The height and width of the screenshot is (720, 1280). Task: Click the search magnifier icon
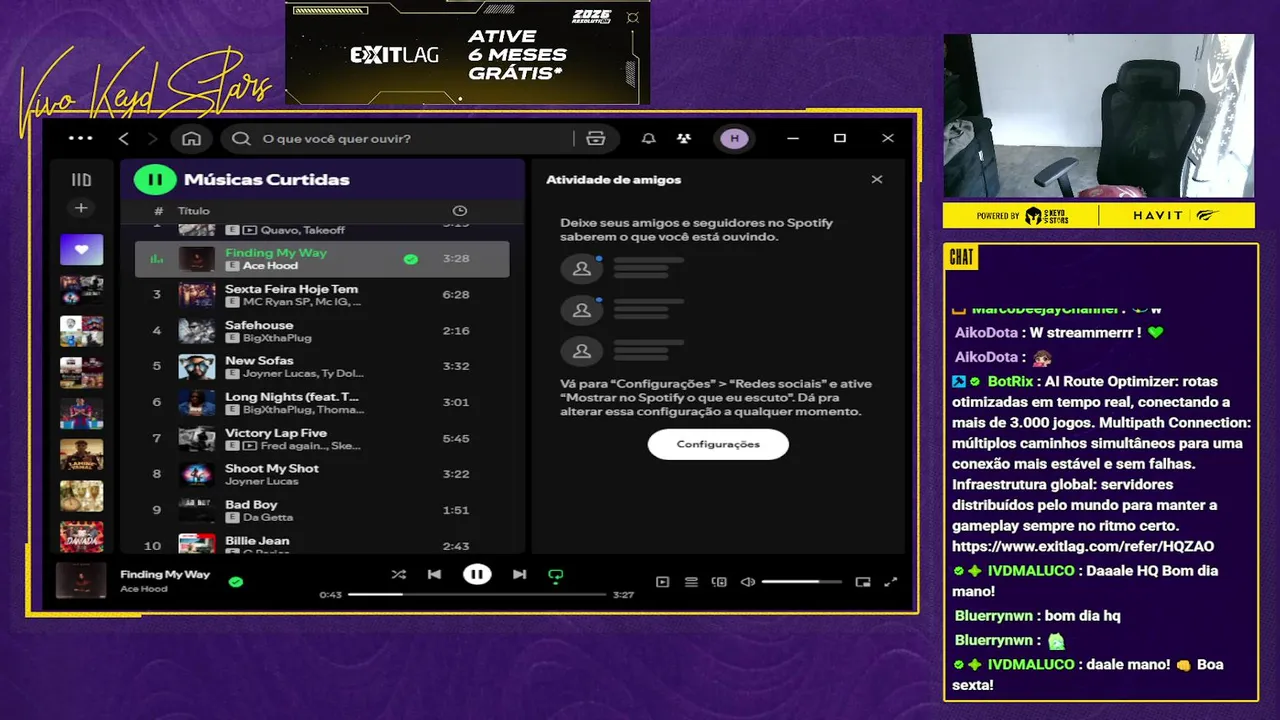[241, 138]
